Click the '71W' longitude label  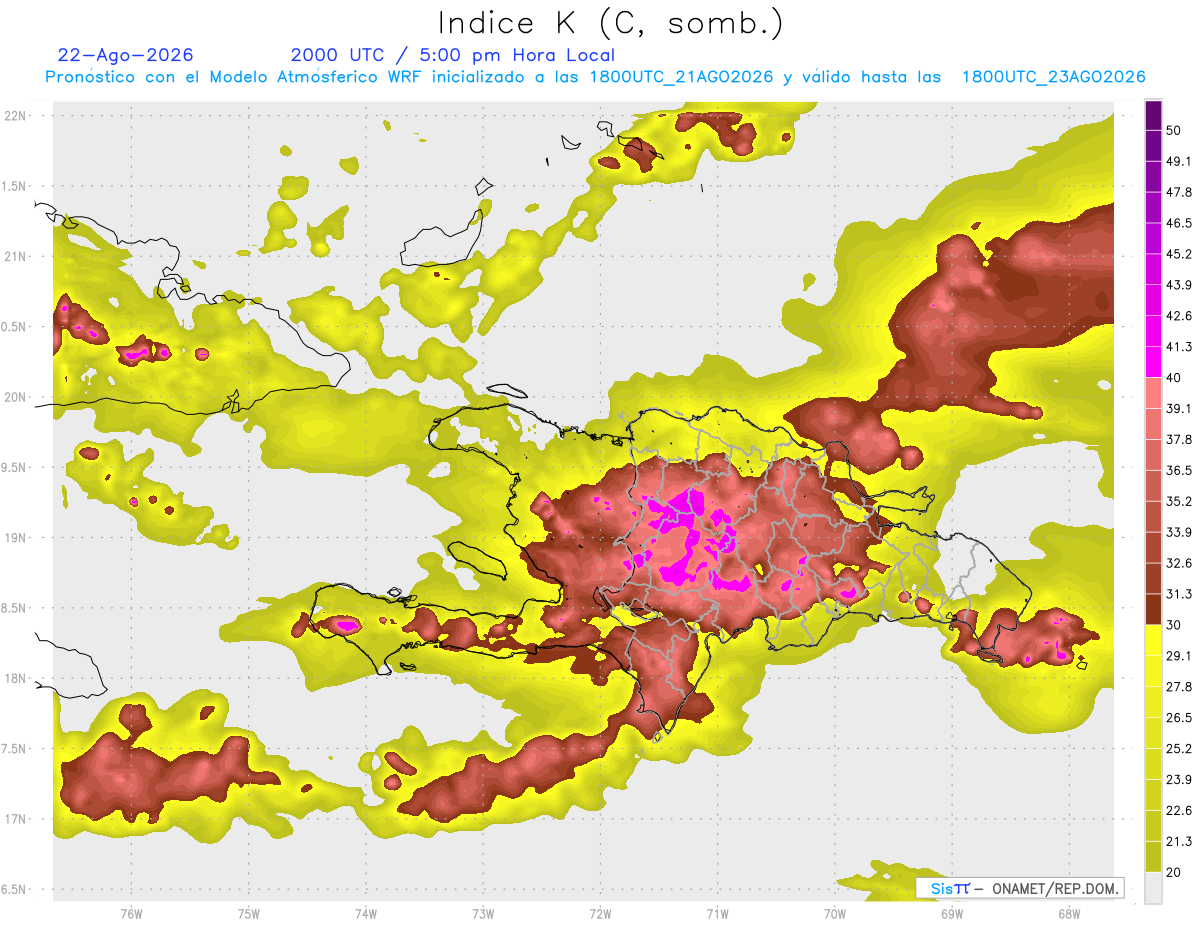point(717,914)
